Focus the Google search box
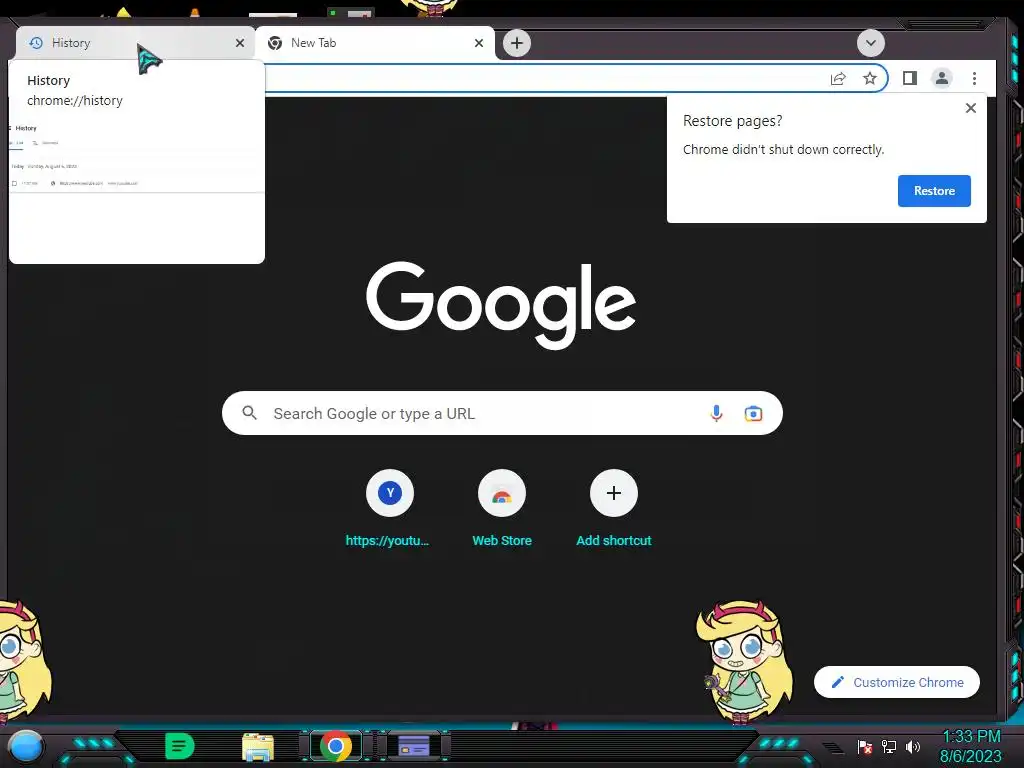Viewport: 1024px width, 768px height. (x=502, y=413)
